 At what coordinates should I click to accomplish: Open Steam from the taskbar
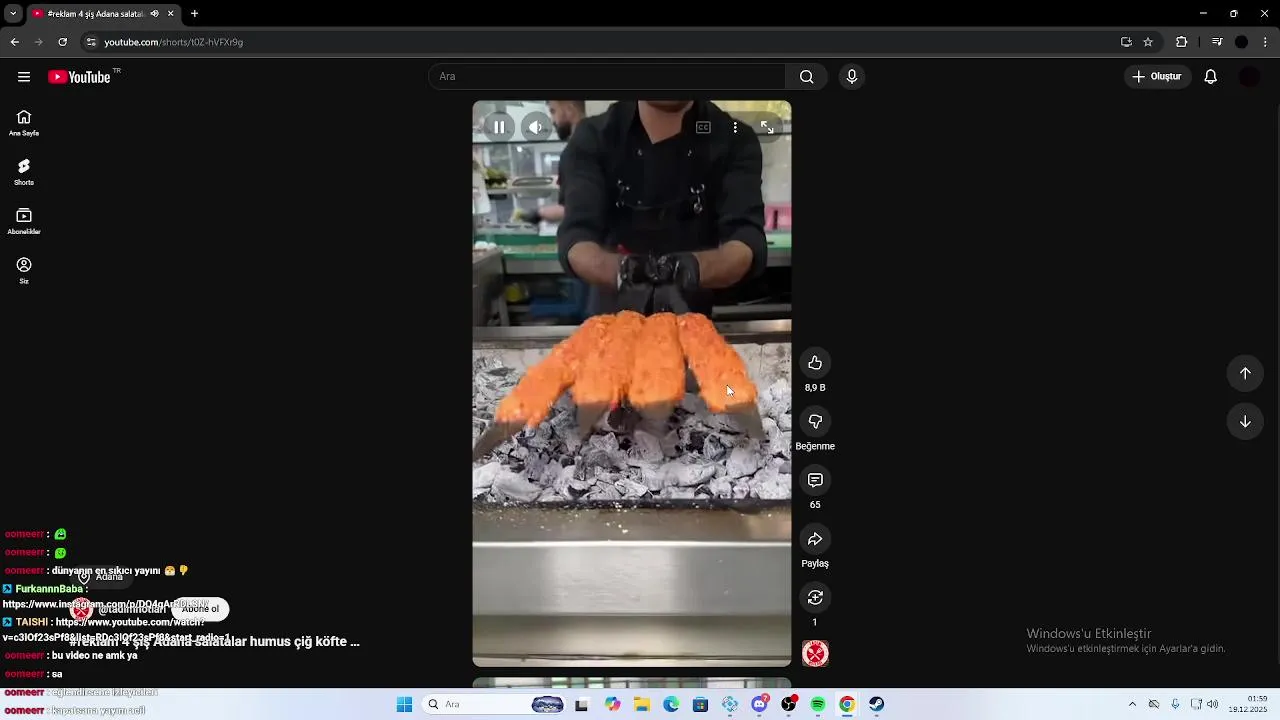(876, 704)
